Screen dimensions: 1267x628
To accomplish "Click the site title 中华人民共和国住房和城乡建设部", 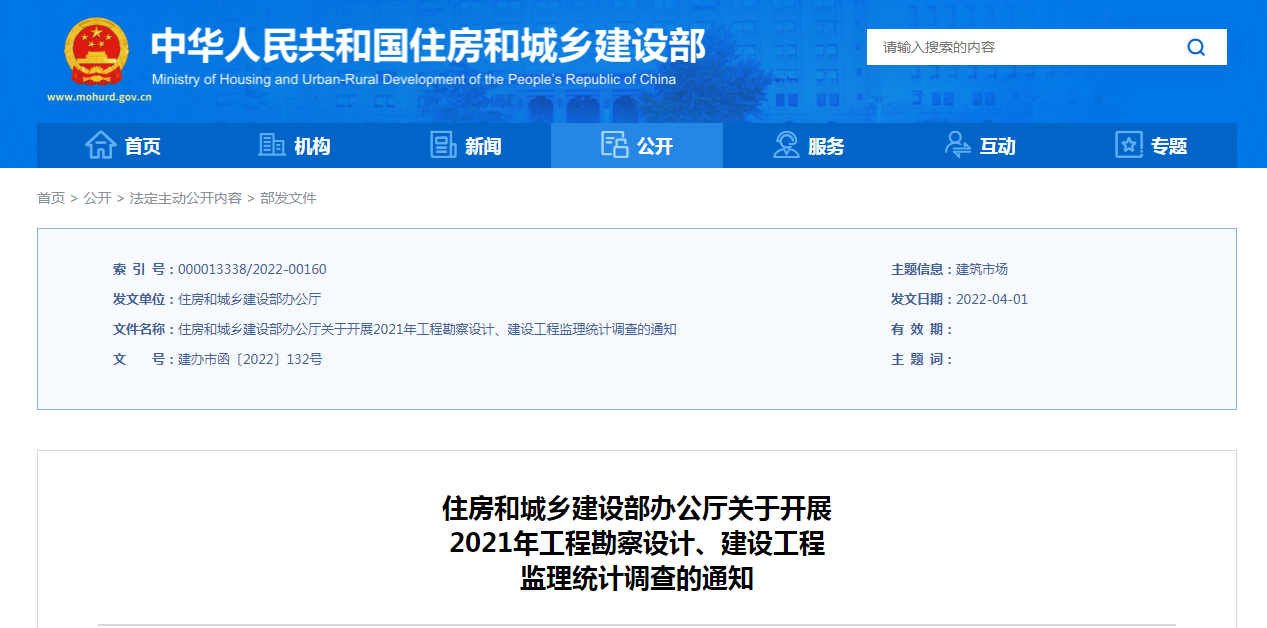I will pos(428,45).
